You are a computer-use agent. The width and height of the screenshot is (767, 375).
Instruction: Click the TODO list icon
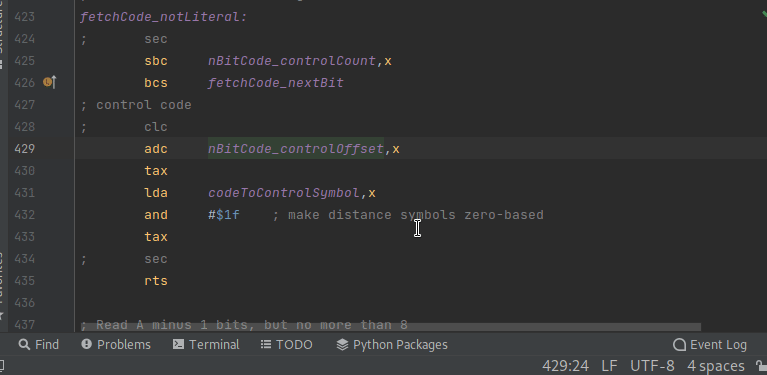pyautogui.click(x=266, y=344)
